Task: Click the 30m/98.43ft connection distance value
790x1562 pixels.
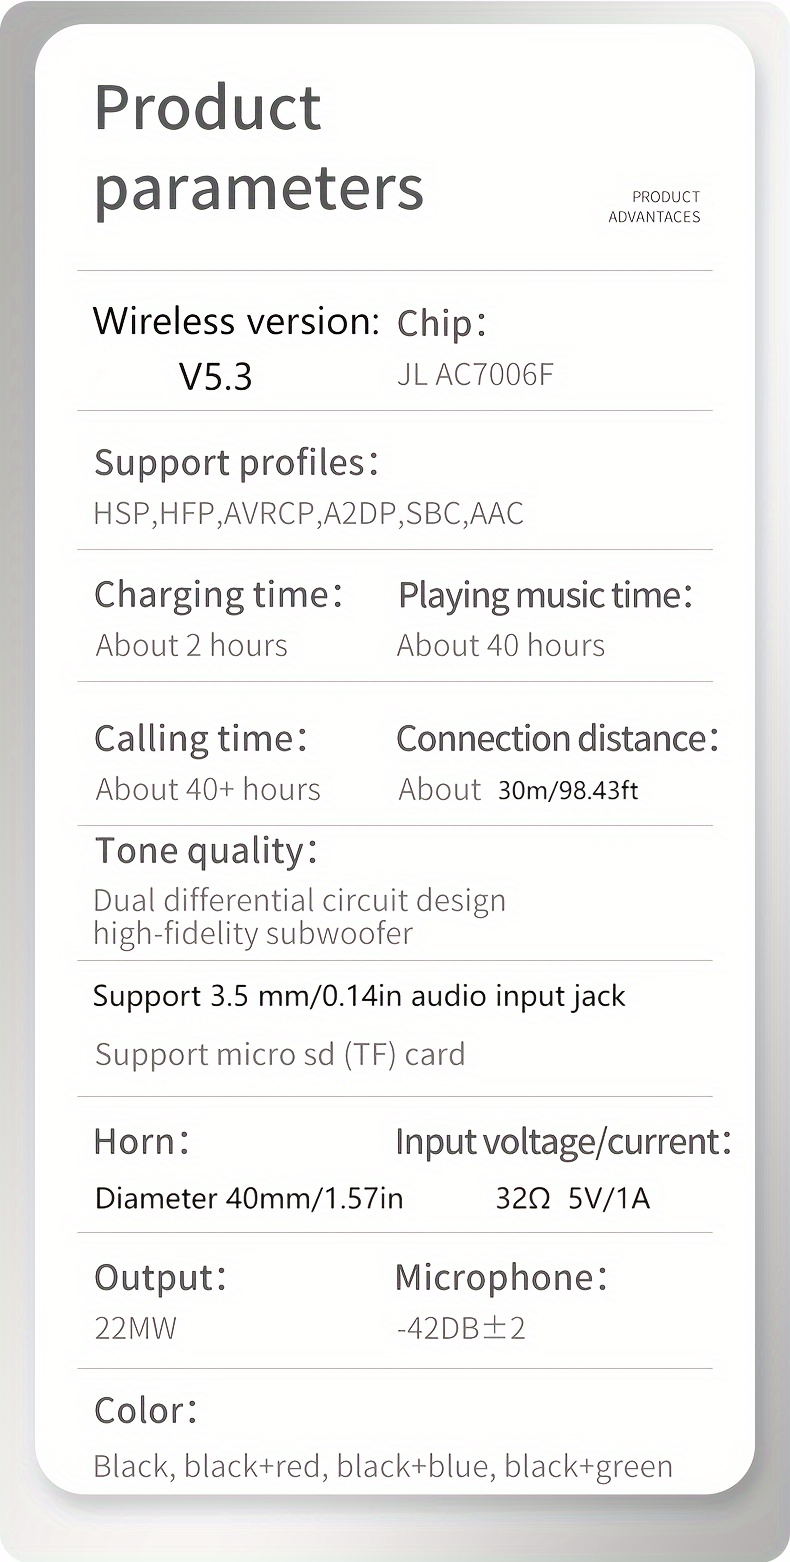Action: point(567,791)
